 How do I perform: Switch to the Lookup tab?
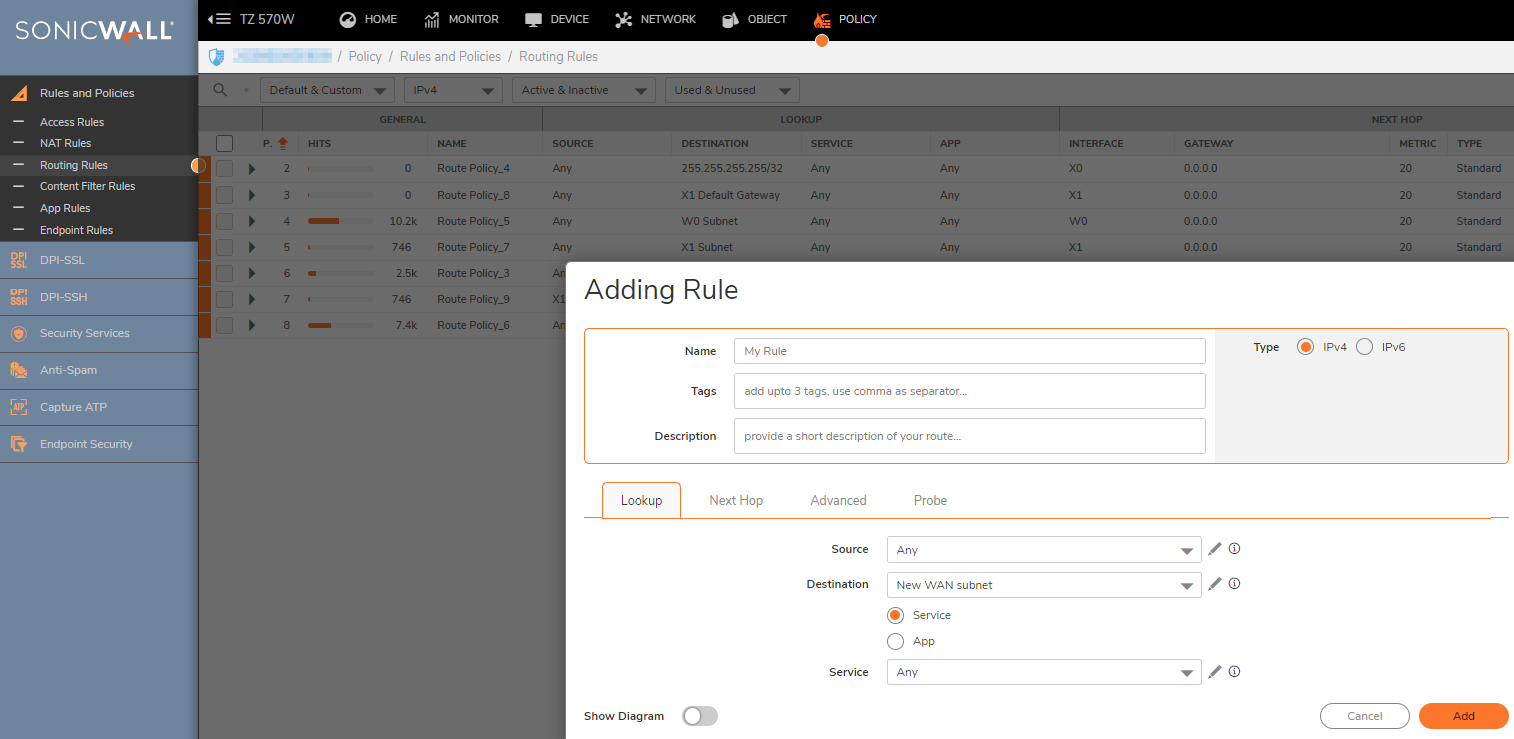click(x=641, y=500)
